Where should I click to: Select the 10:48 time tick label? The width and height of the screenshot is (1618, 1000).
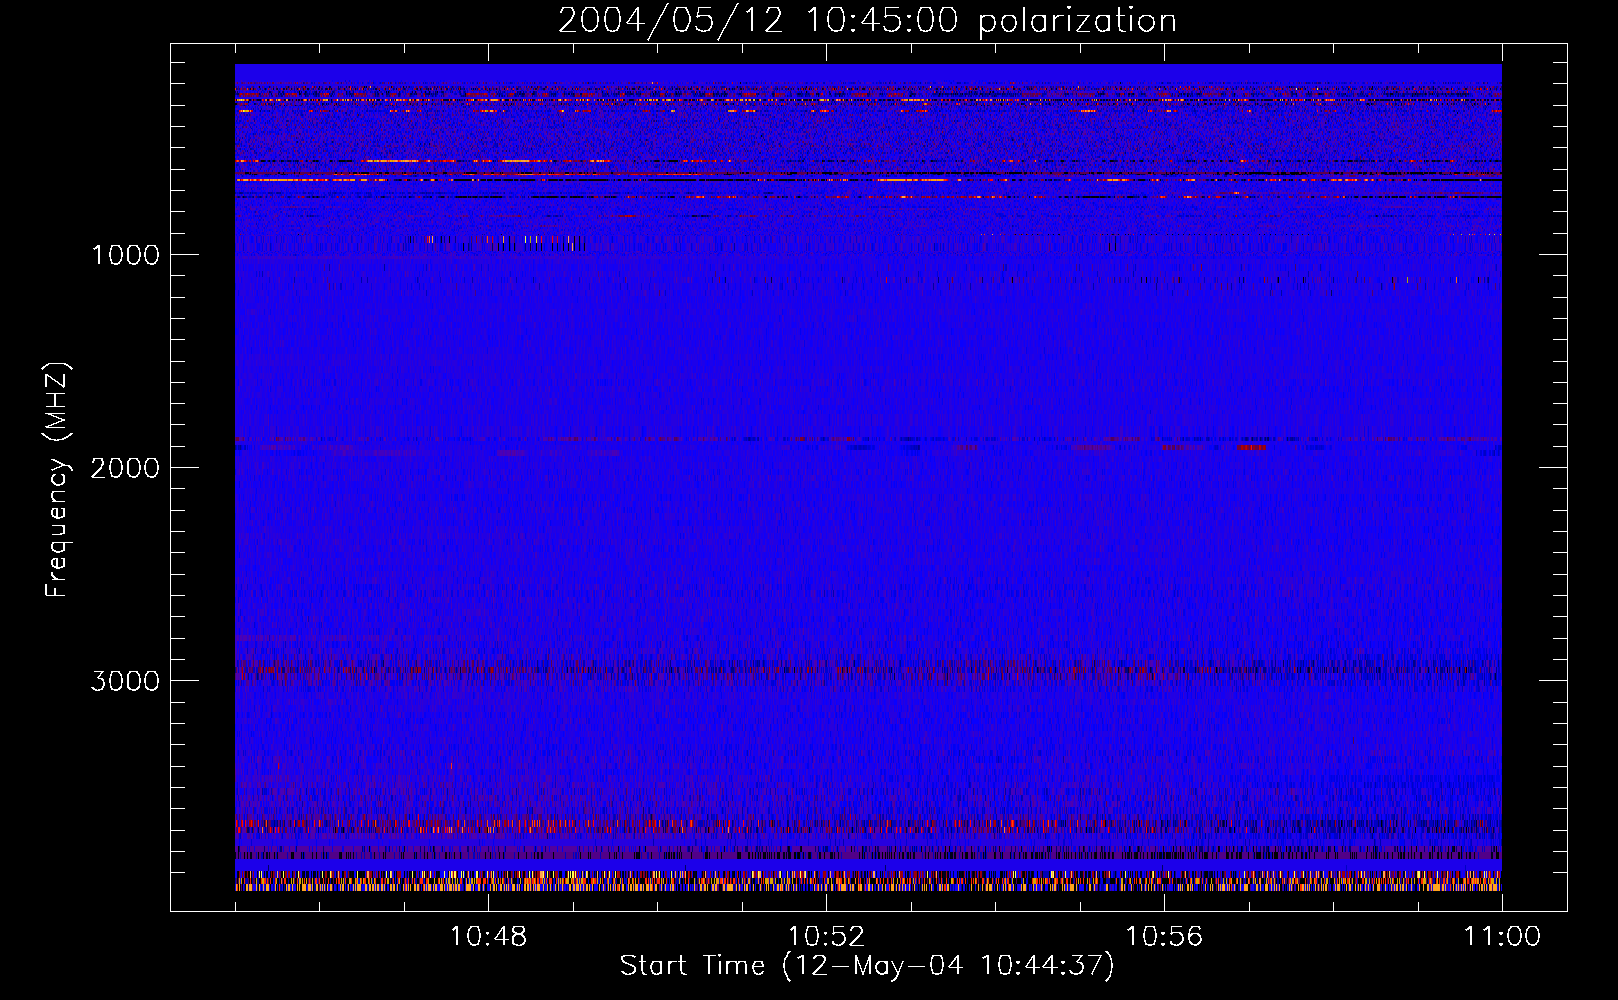click(488, 937)
